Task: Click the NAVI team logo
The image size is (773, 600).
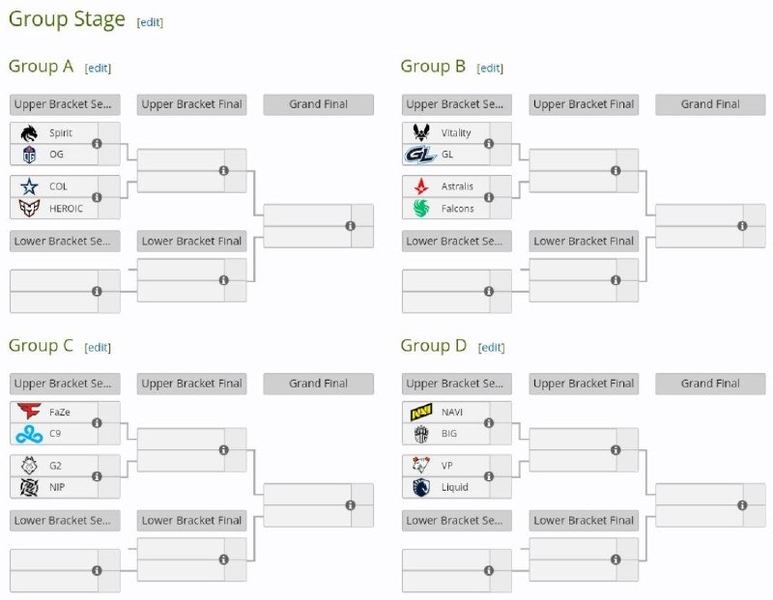Action: tap(420, 412)
